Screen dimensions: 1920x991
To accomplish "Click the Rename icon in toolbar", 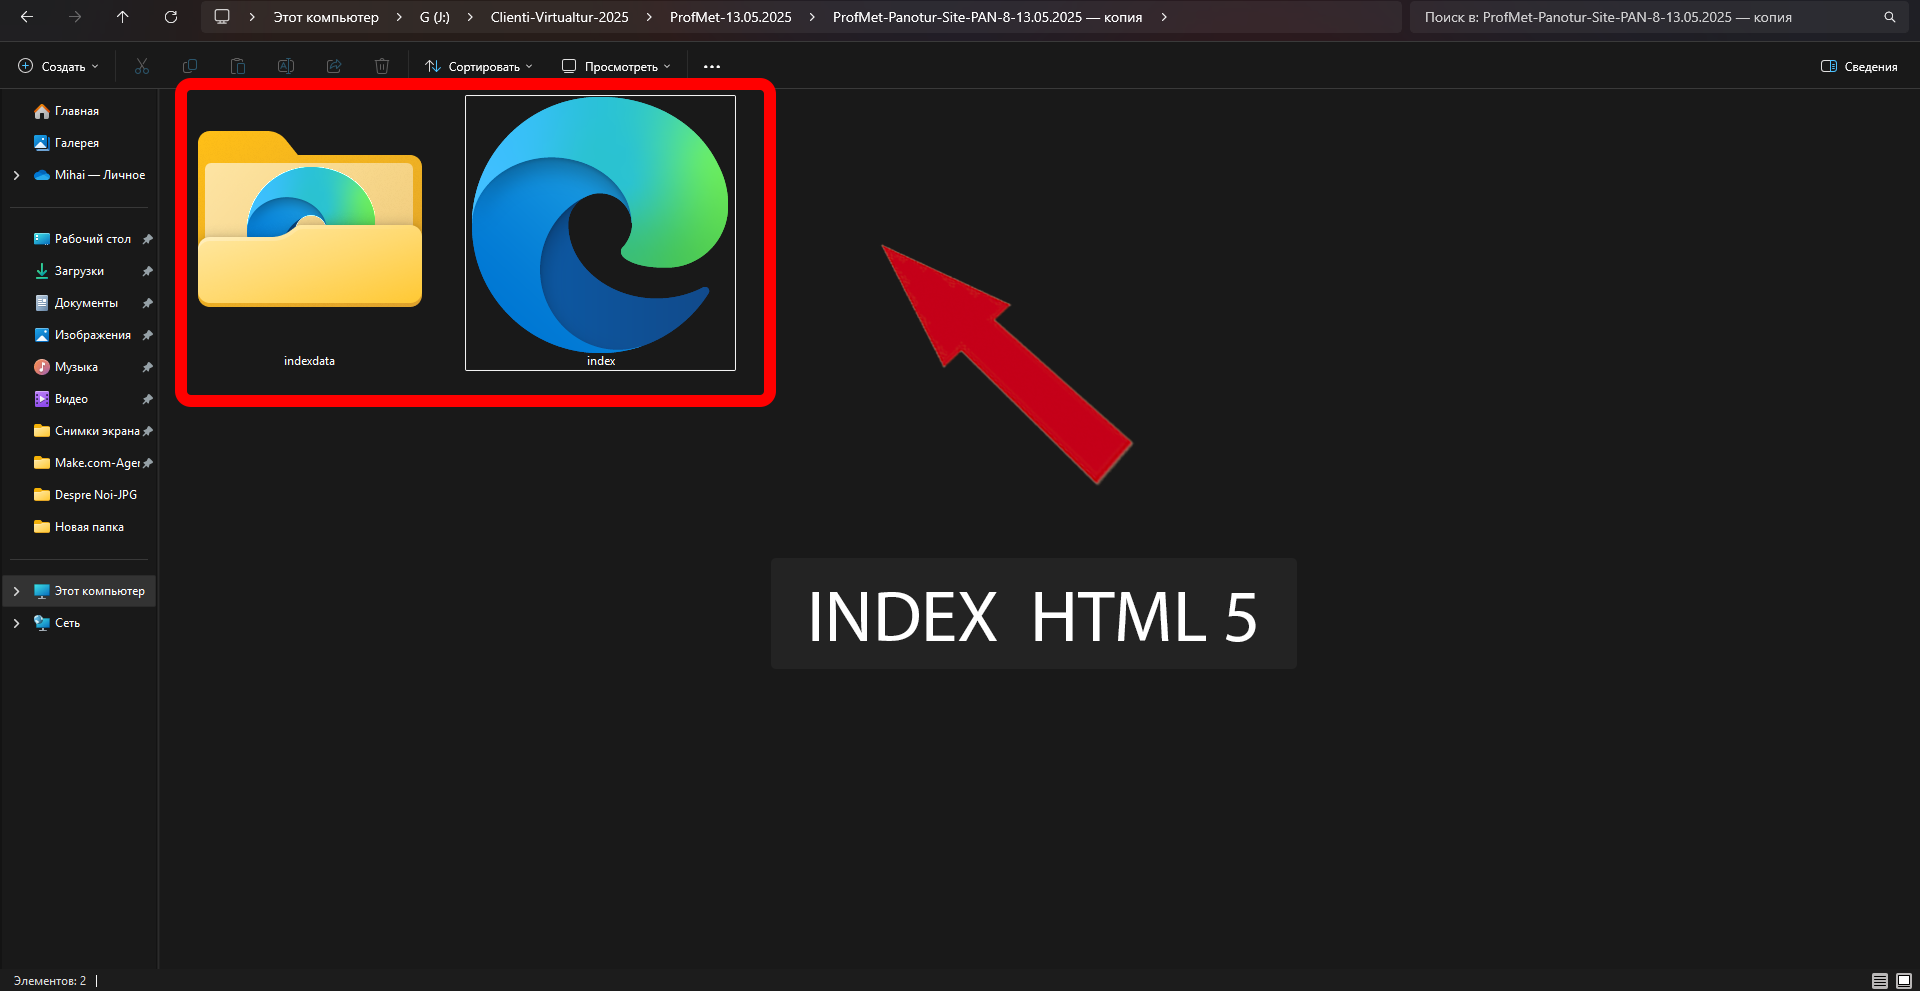I will 286,66.
